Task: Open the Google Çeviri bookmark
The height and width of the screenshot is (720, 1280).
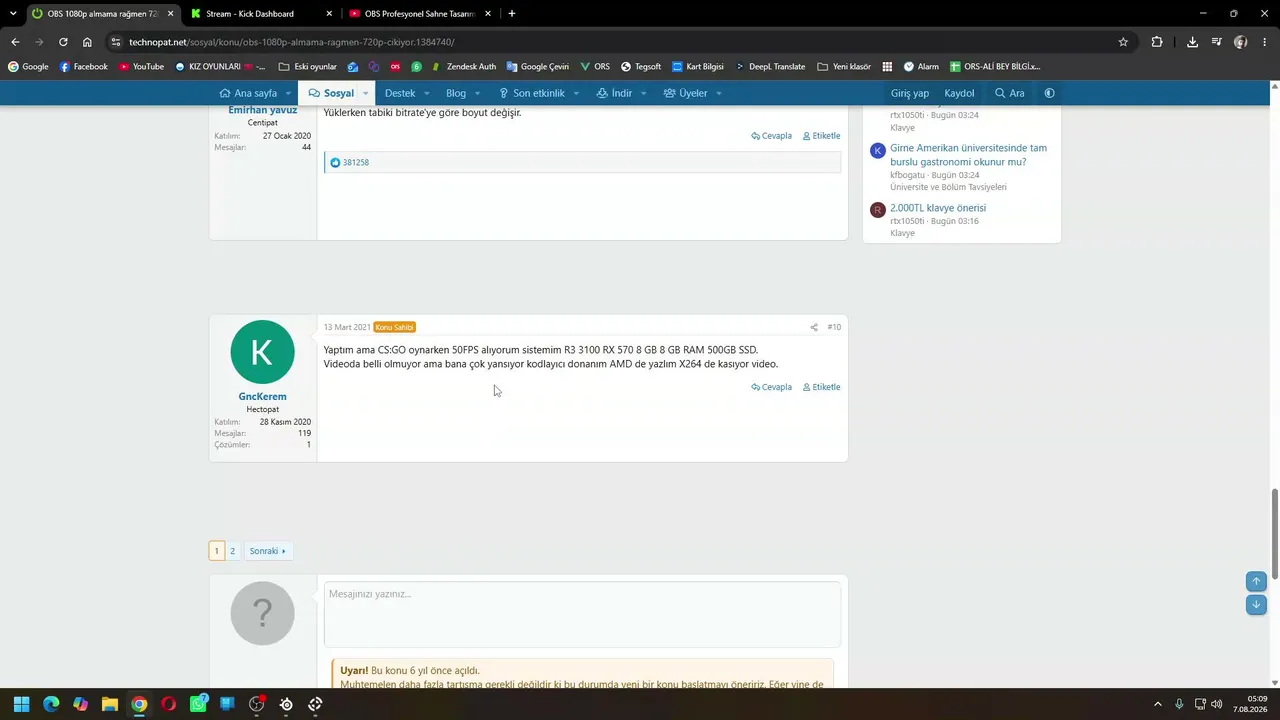Action: tap(537, 67)
